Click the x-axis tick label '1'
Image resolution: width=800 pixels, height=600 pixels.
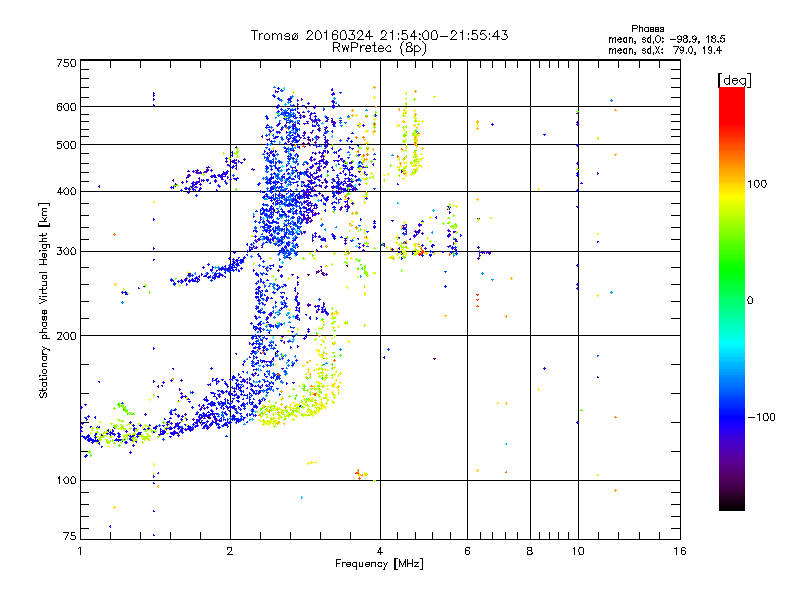(80, 551)
